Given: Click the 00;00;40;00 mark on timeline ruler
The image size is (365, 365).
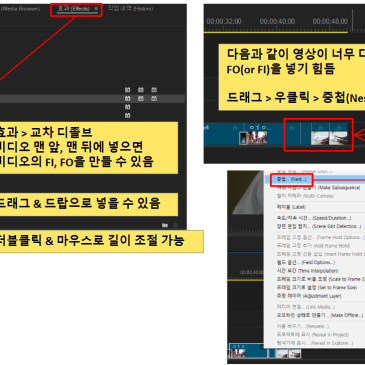Looking at the screenshot, I should click(277, 21).
